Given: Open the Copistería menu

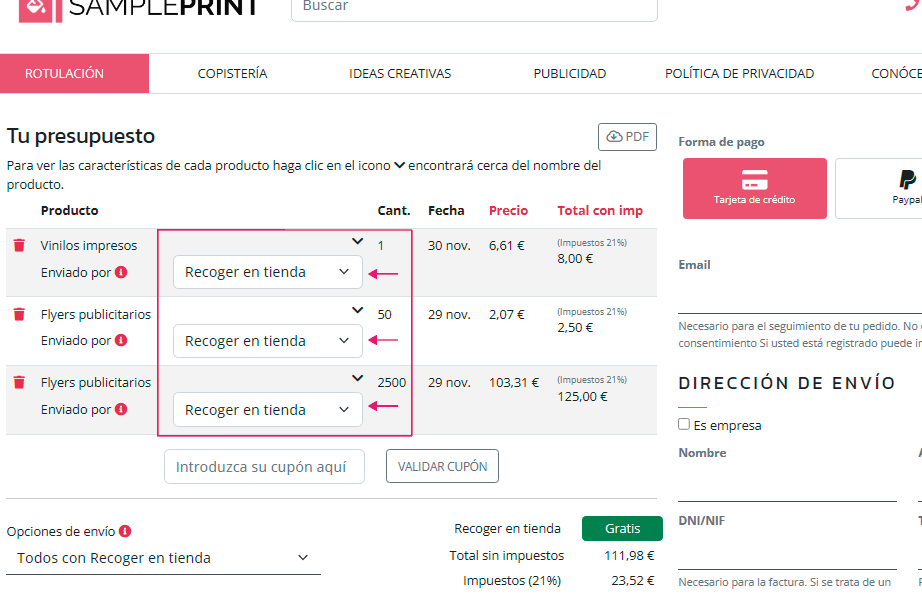Looking at the screenshot, I should point(232,73).
